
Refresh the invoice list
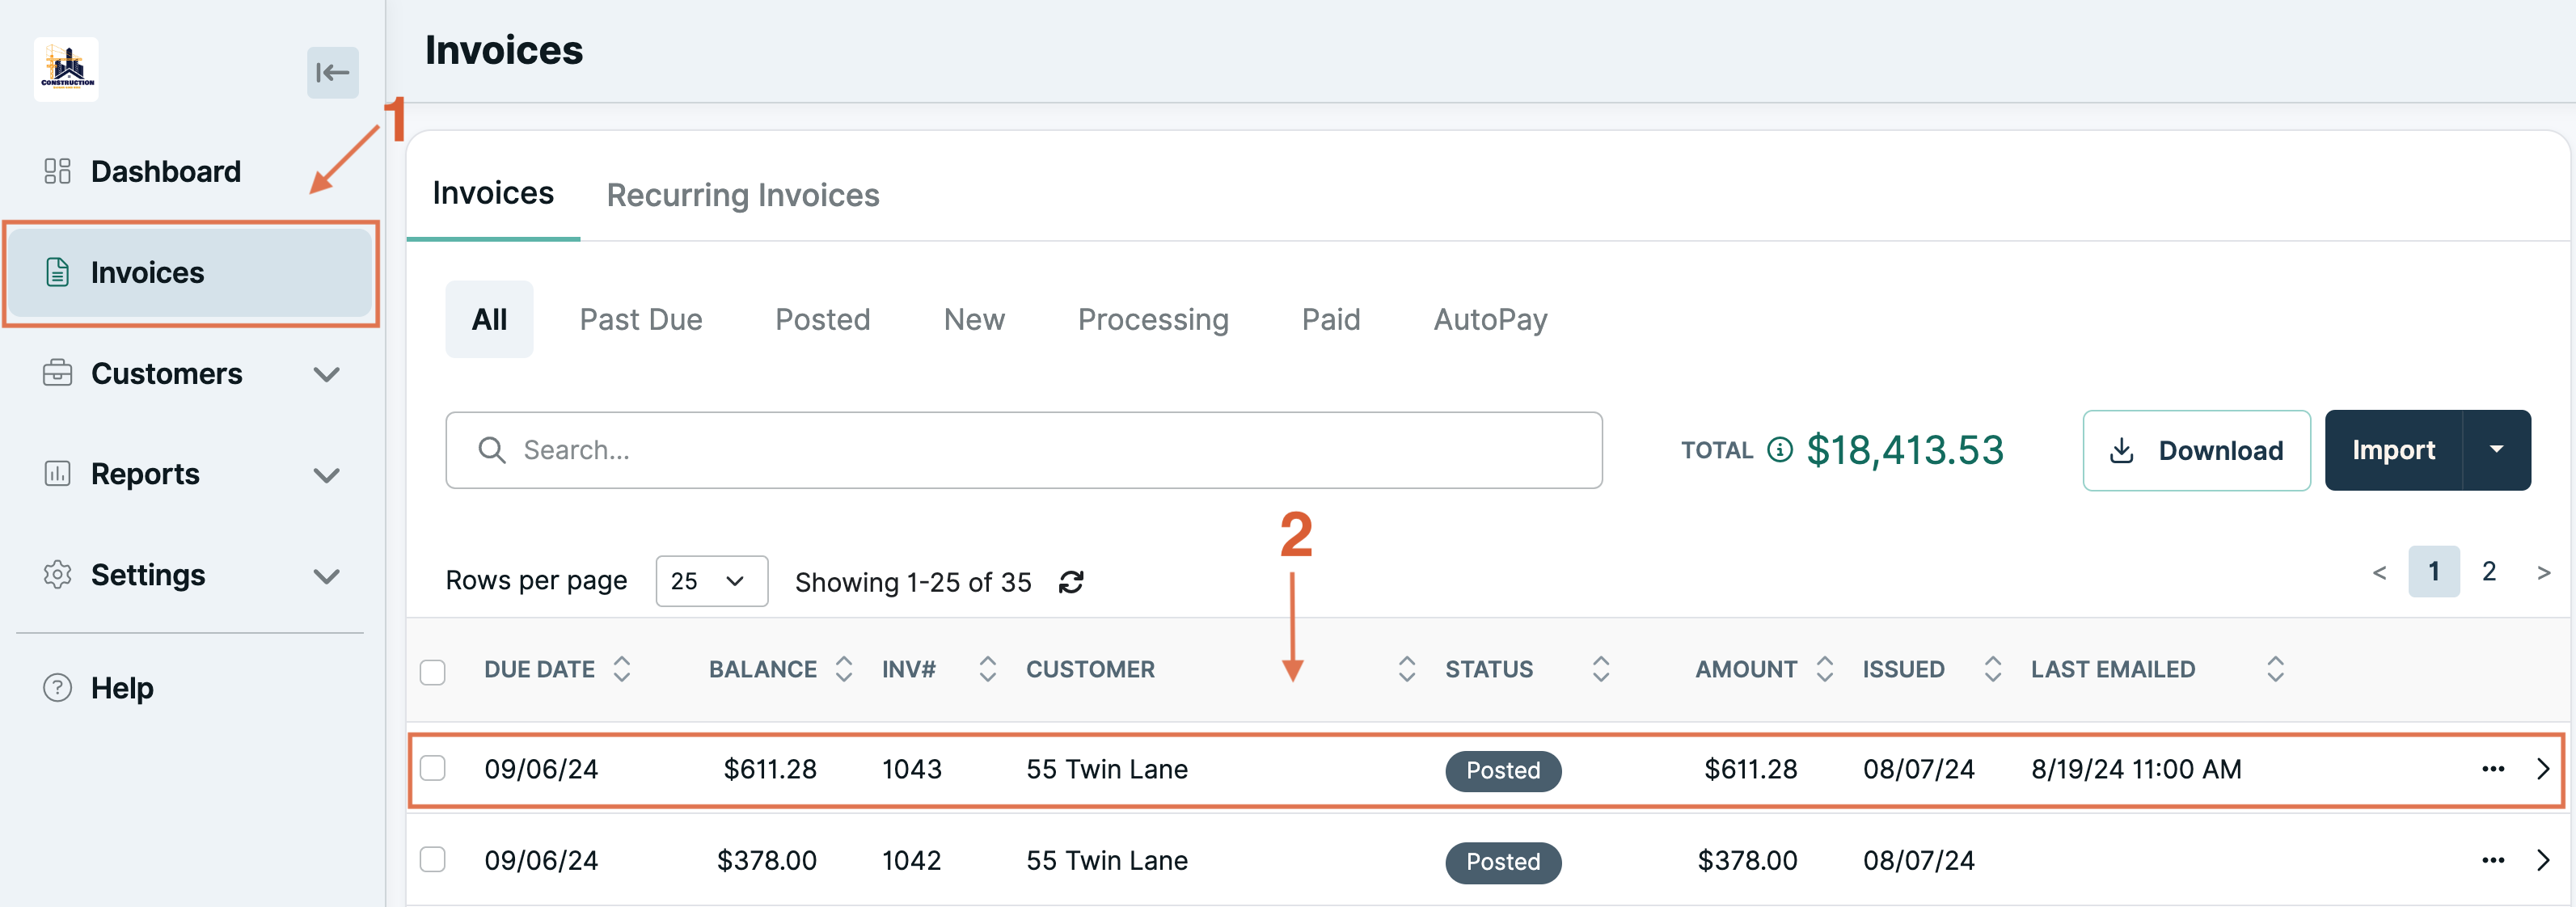click(x=1071, y=582)
